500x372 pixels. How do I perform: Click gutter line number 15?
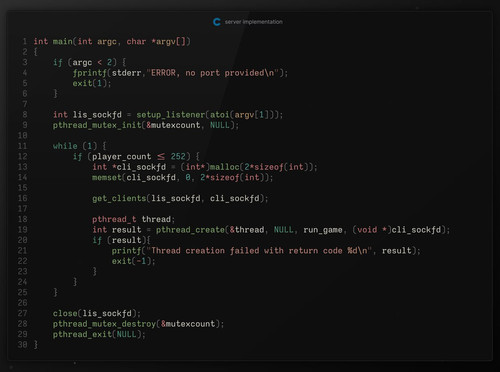(23, 188)
